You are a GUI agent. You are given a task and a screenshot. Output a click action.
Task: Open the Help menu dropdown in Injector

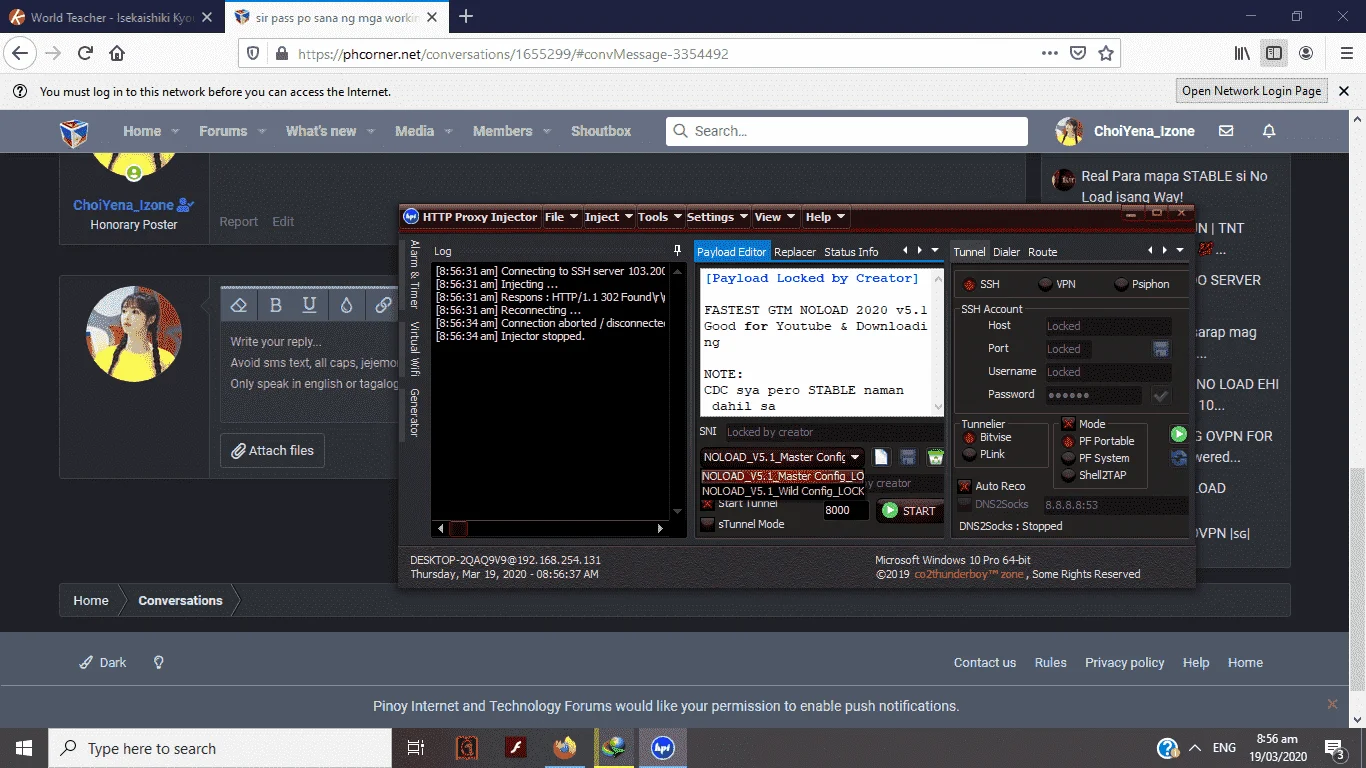click(x=825, y=217)
